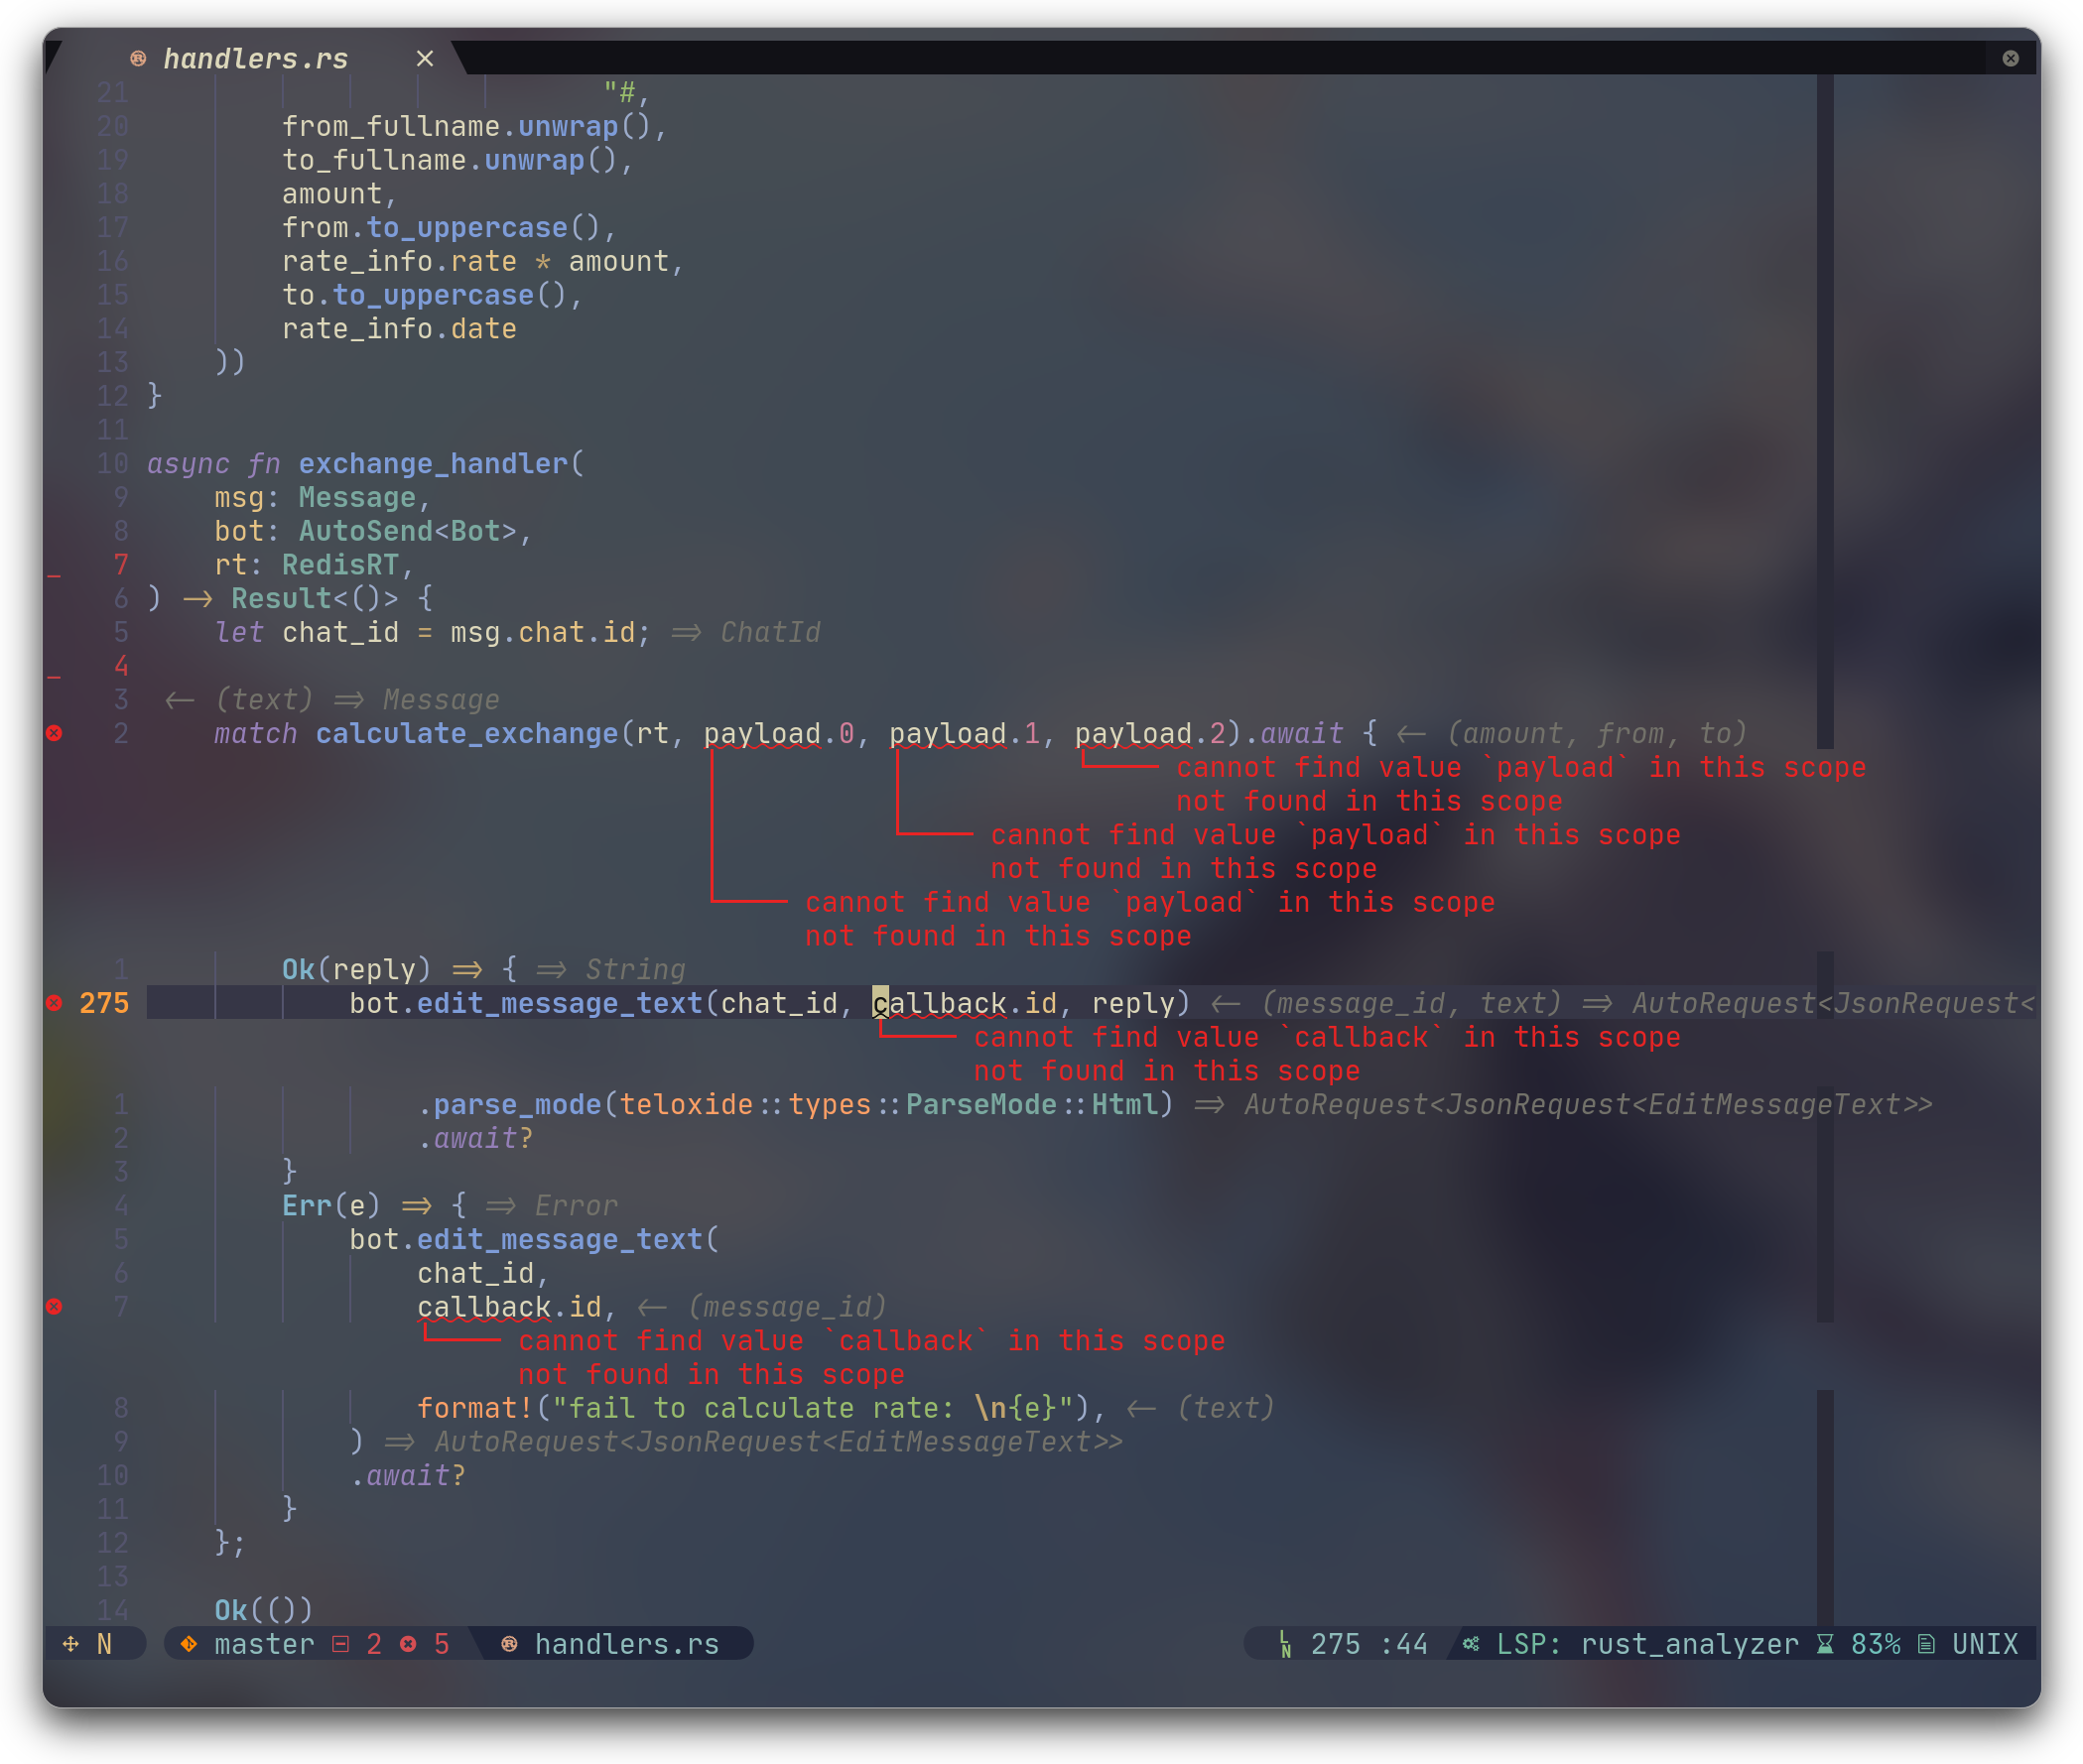Click the LSP gears icon in statusline

[x=1471, y=1644]
